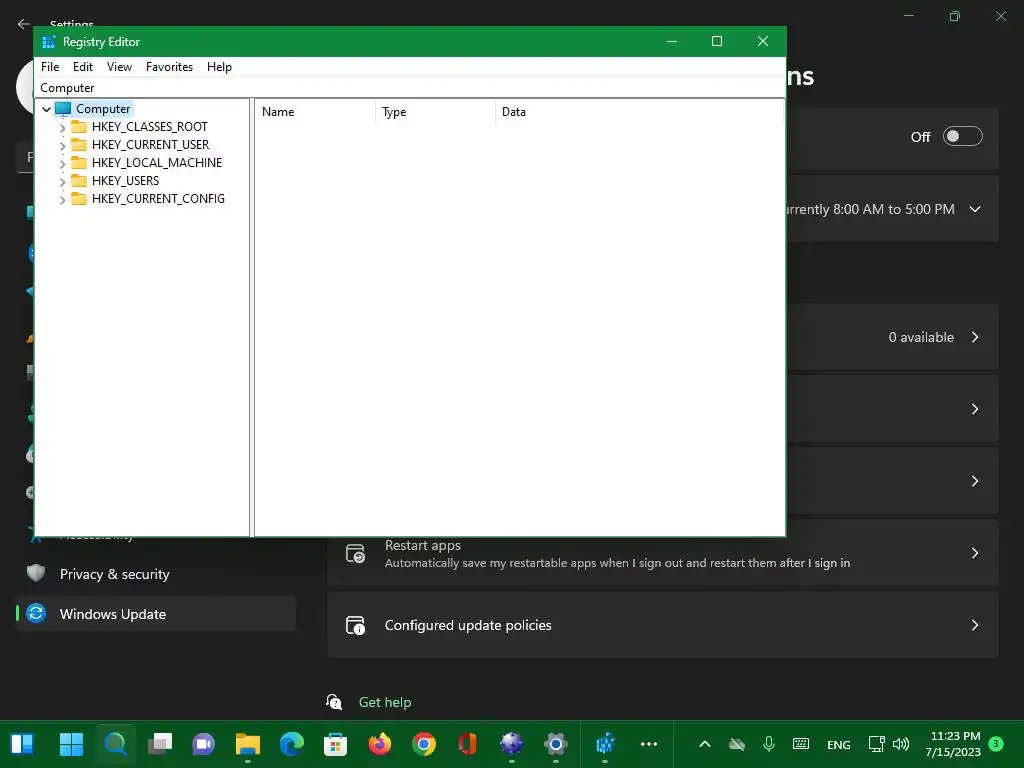Launch the Teams Chat taskbar icon
Image resolution: width=1024 pixels, height=768 pixels.
(x=204, y=744)
